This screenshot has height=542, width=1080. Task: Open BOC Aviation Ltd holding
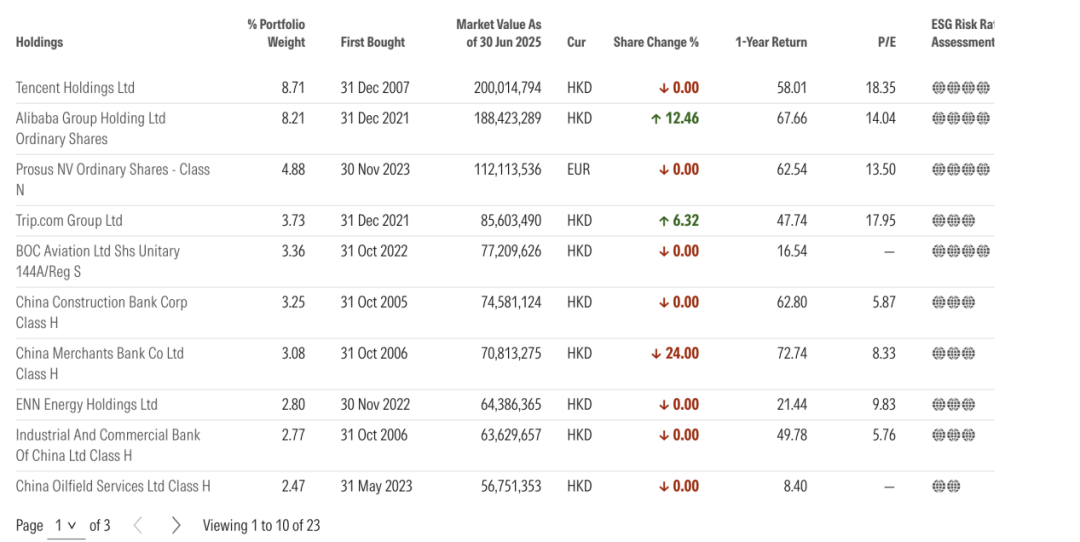tap(97, 251)
